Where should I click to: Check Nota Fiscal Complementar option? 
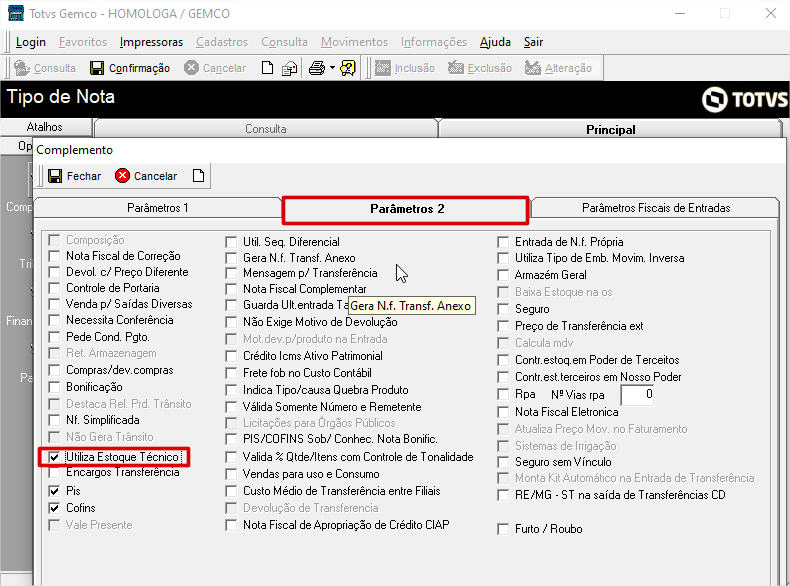[231, 290]
